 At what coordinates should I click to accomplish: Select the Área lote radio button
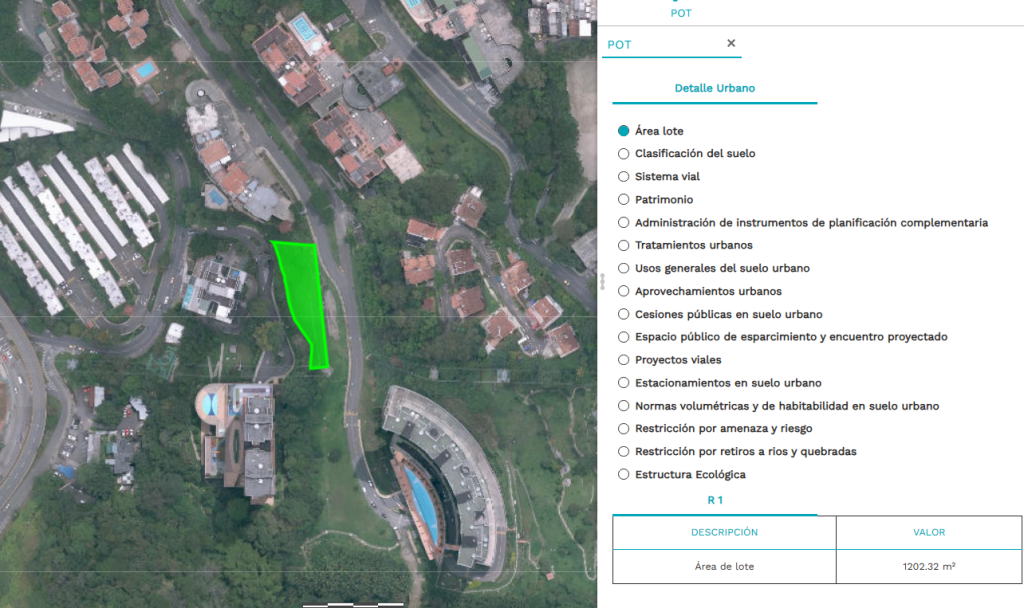[x=624, y=131]
